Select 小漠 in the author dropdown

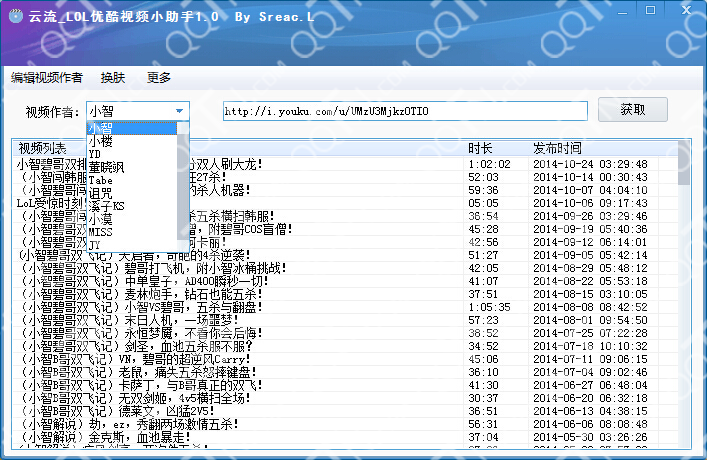pyautogui.click(x=133, y=219)
